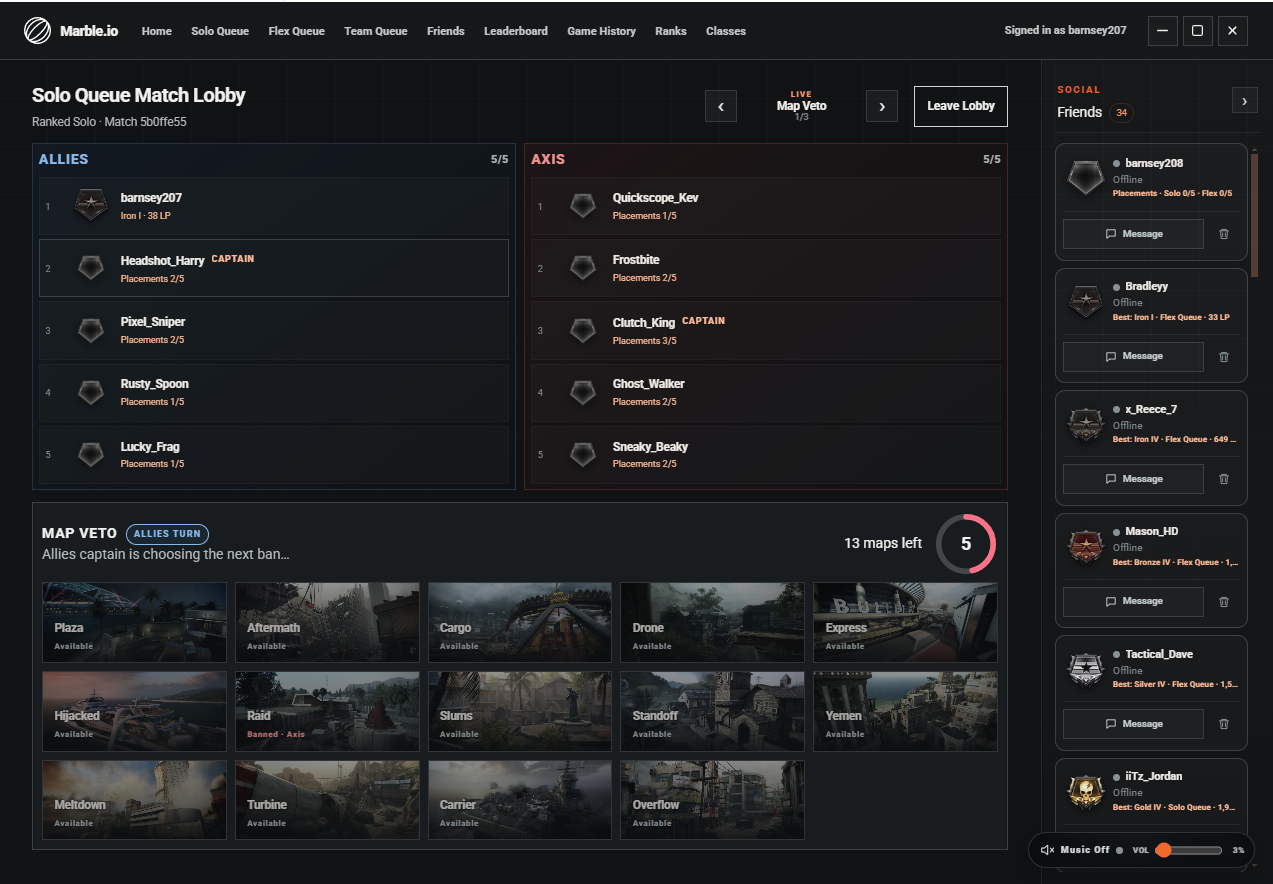
Task: Click the banned Raid map thumbnail
Action: coord(327,711)
